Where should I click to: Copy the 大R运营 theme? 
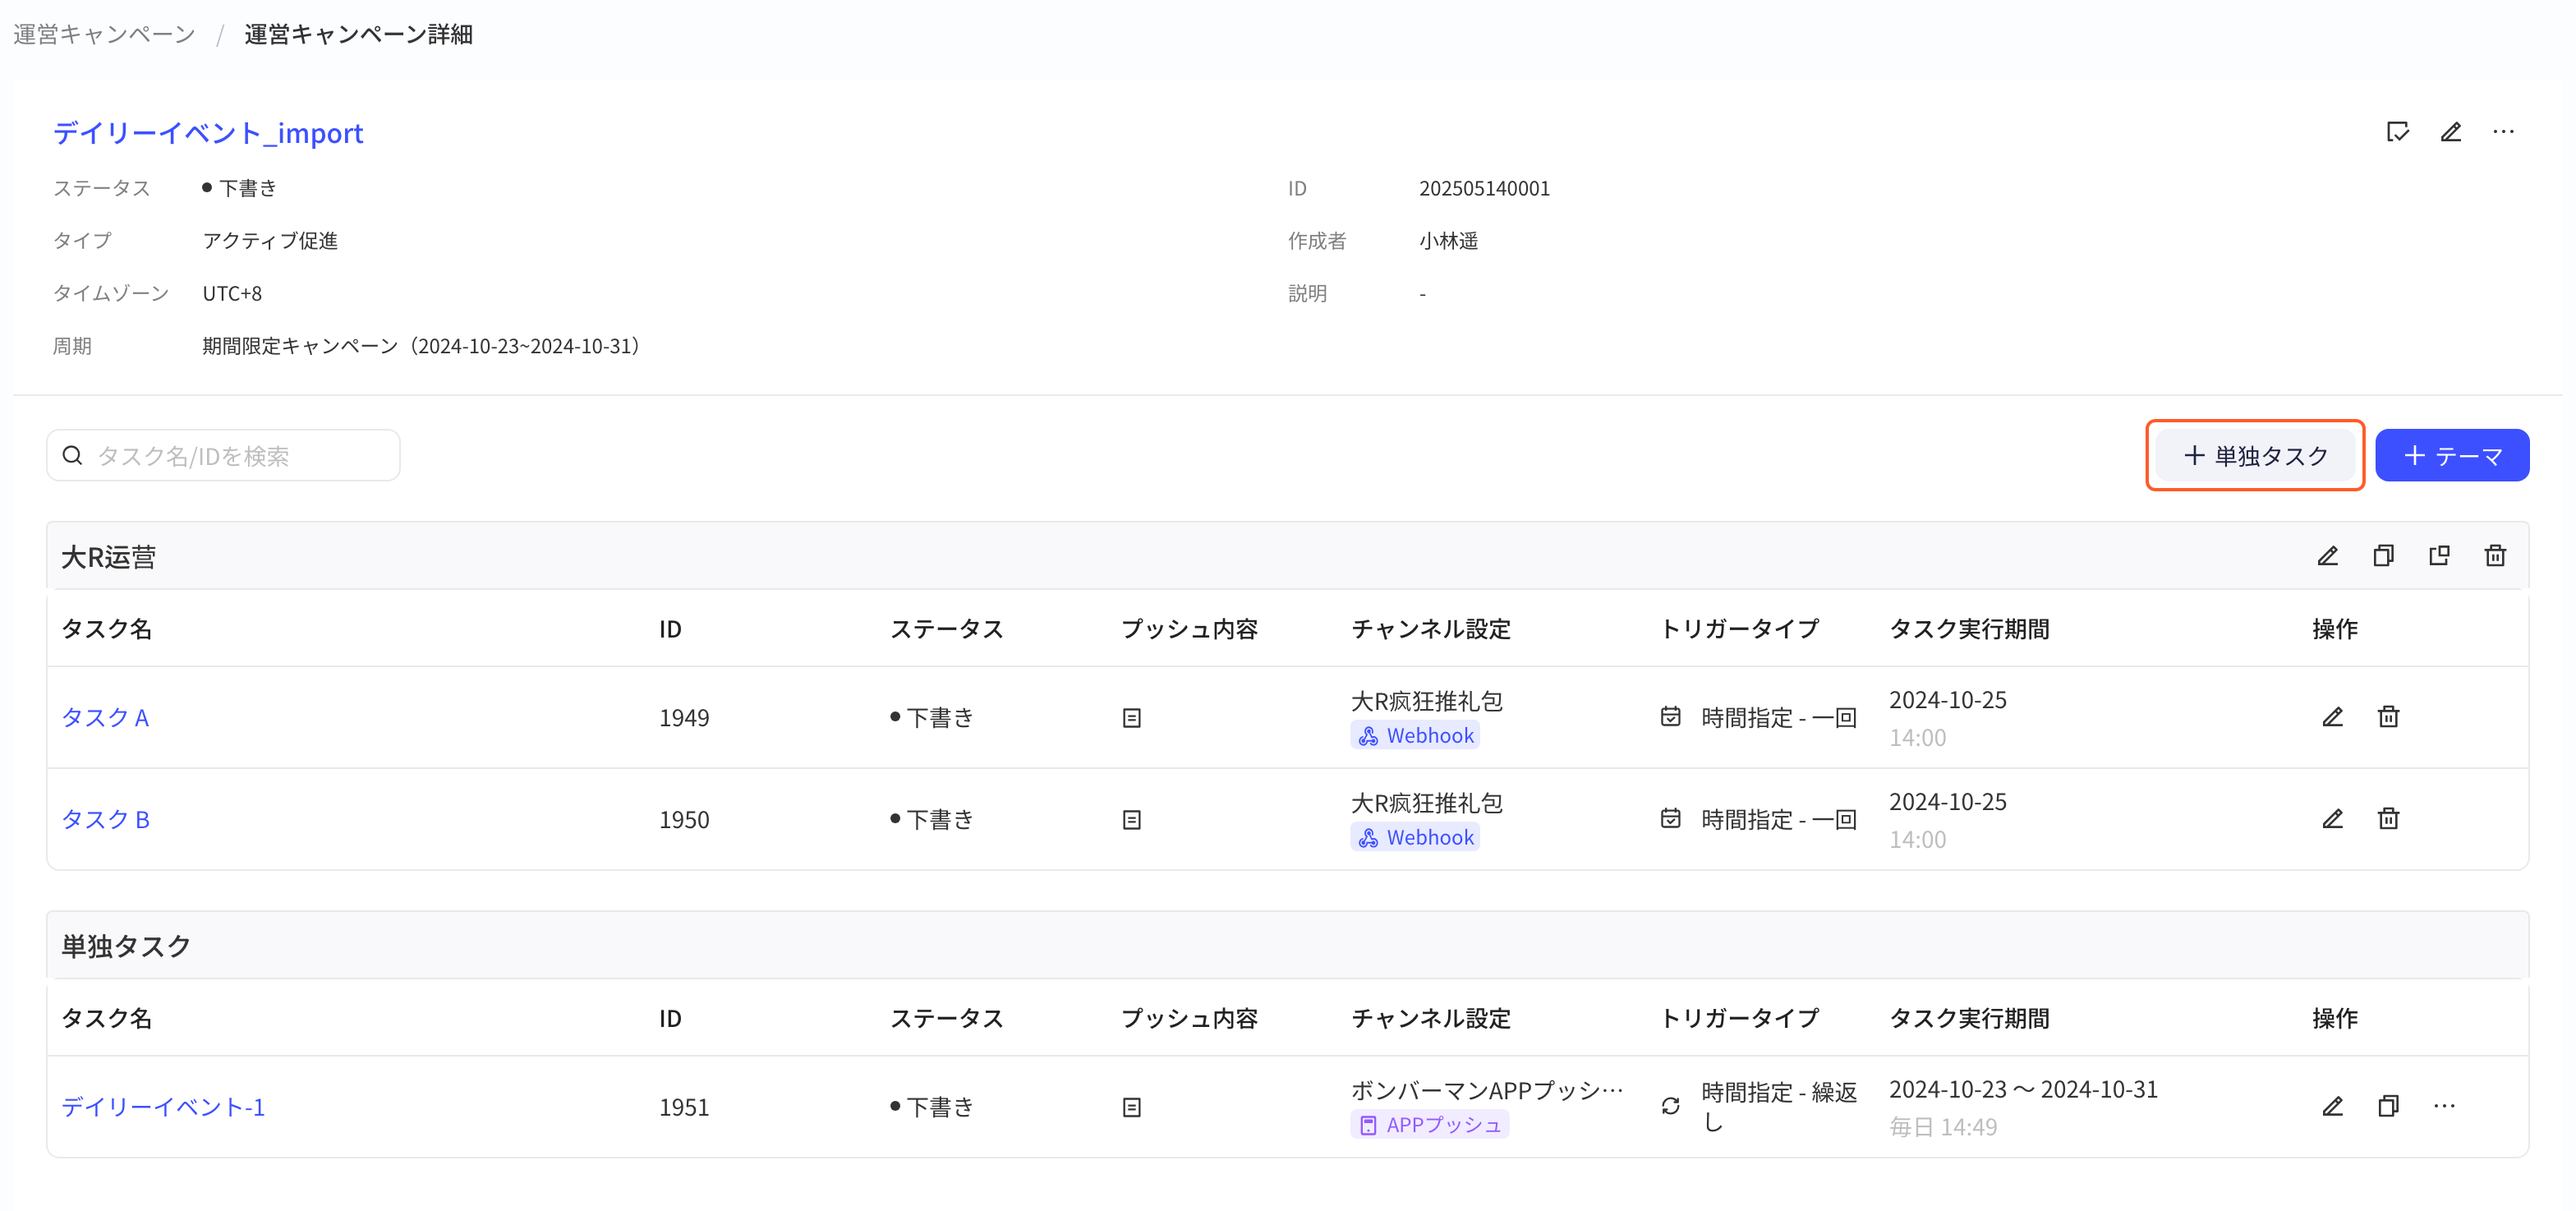coord(2384,556)
